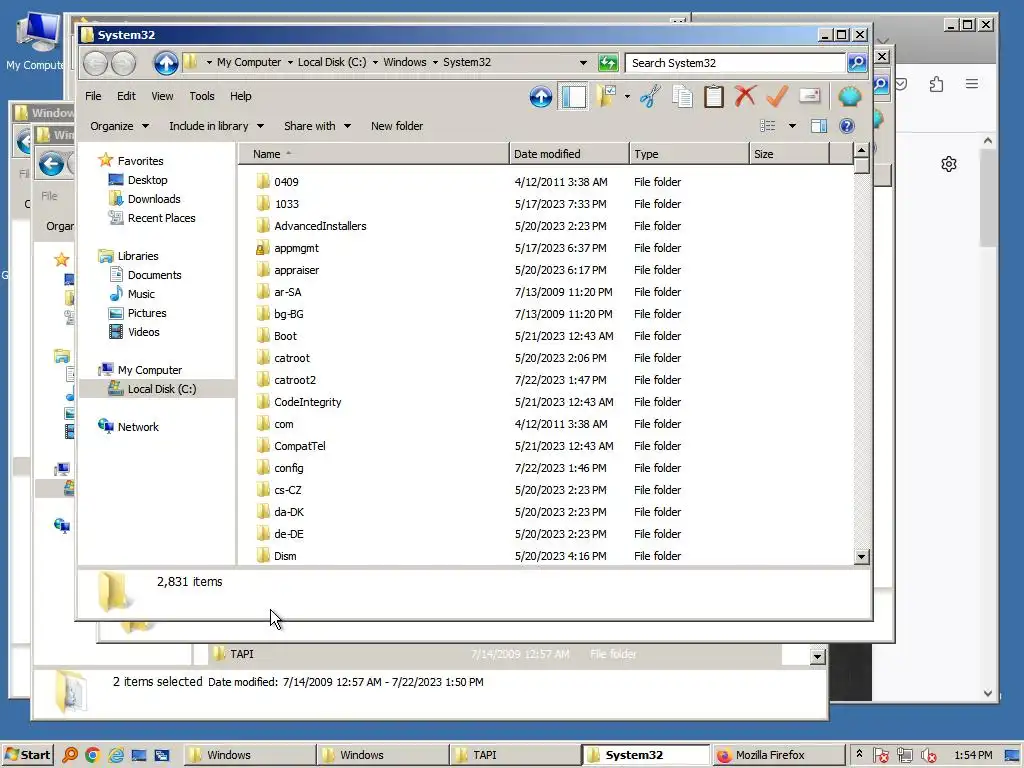
Task: Click the email envelope toolbar icon
Action: (809, 96)
